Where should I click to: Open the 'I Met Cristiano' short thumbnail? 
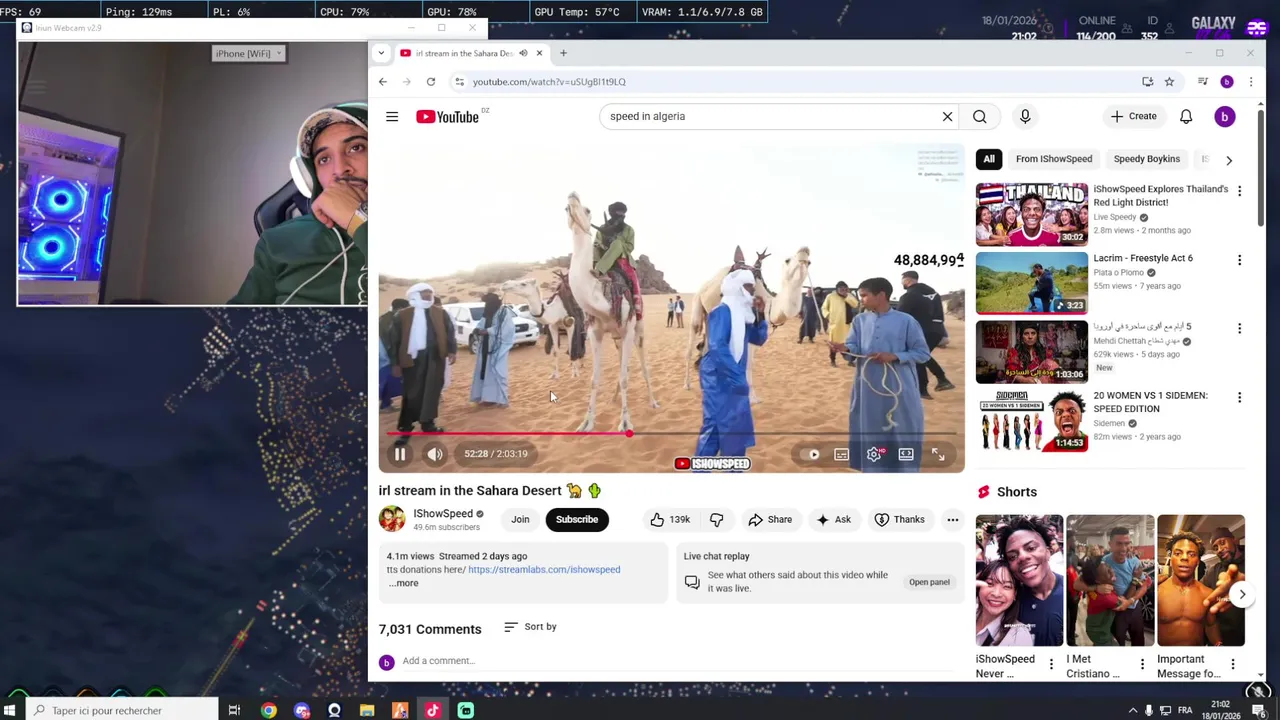tap(1110, 581)
